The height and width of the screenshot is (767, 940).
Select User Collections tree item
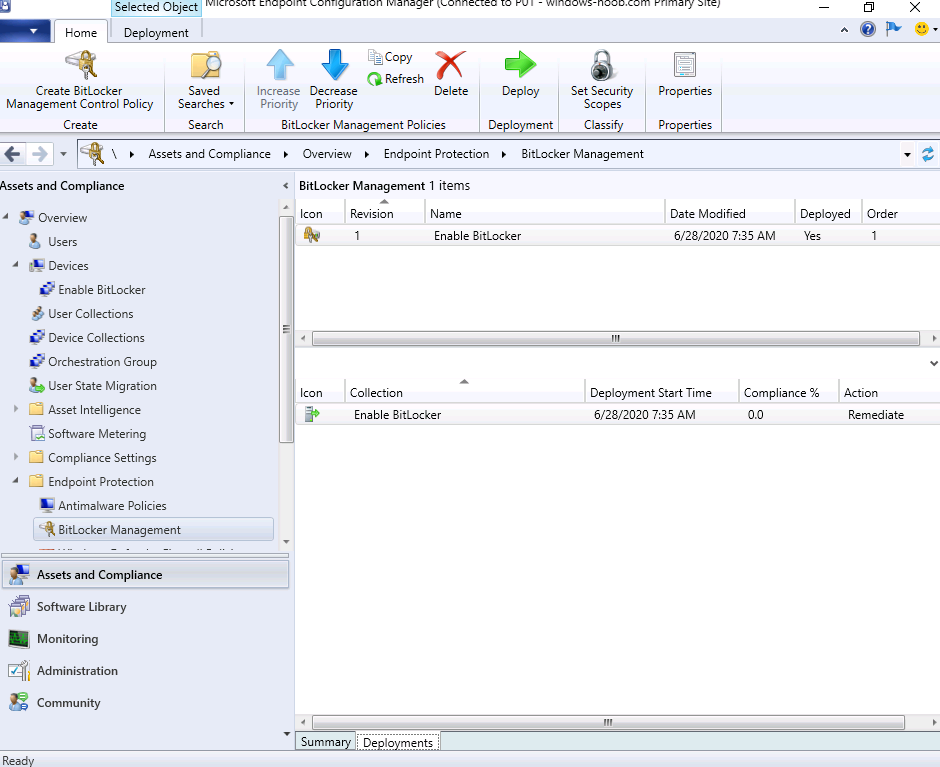(x=91, y=314)
